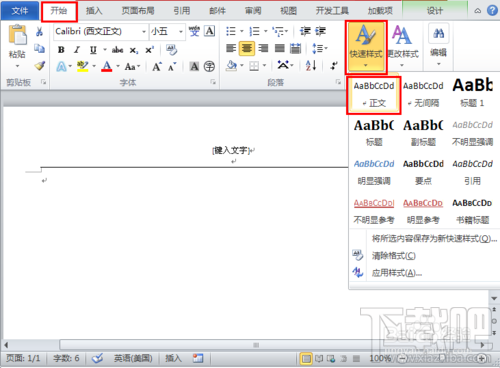Toggle center alignment

click(247, 48)
